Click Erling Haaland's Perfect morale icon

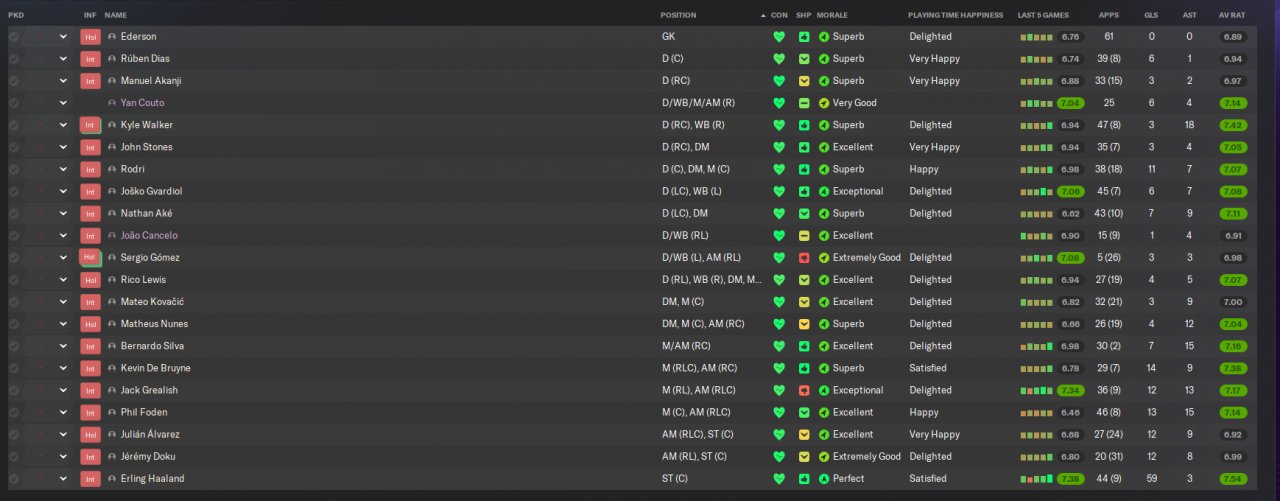pyautogui.click(x=824, y=479)
